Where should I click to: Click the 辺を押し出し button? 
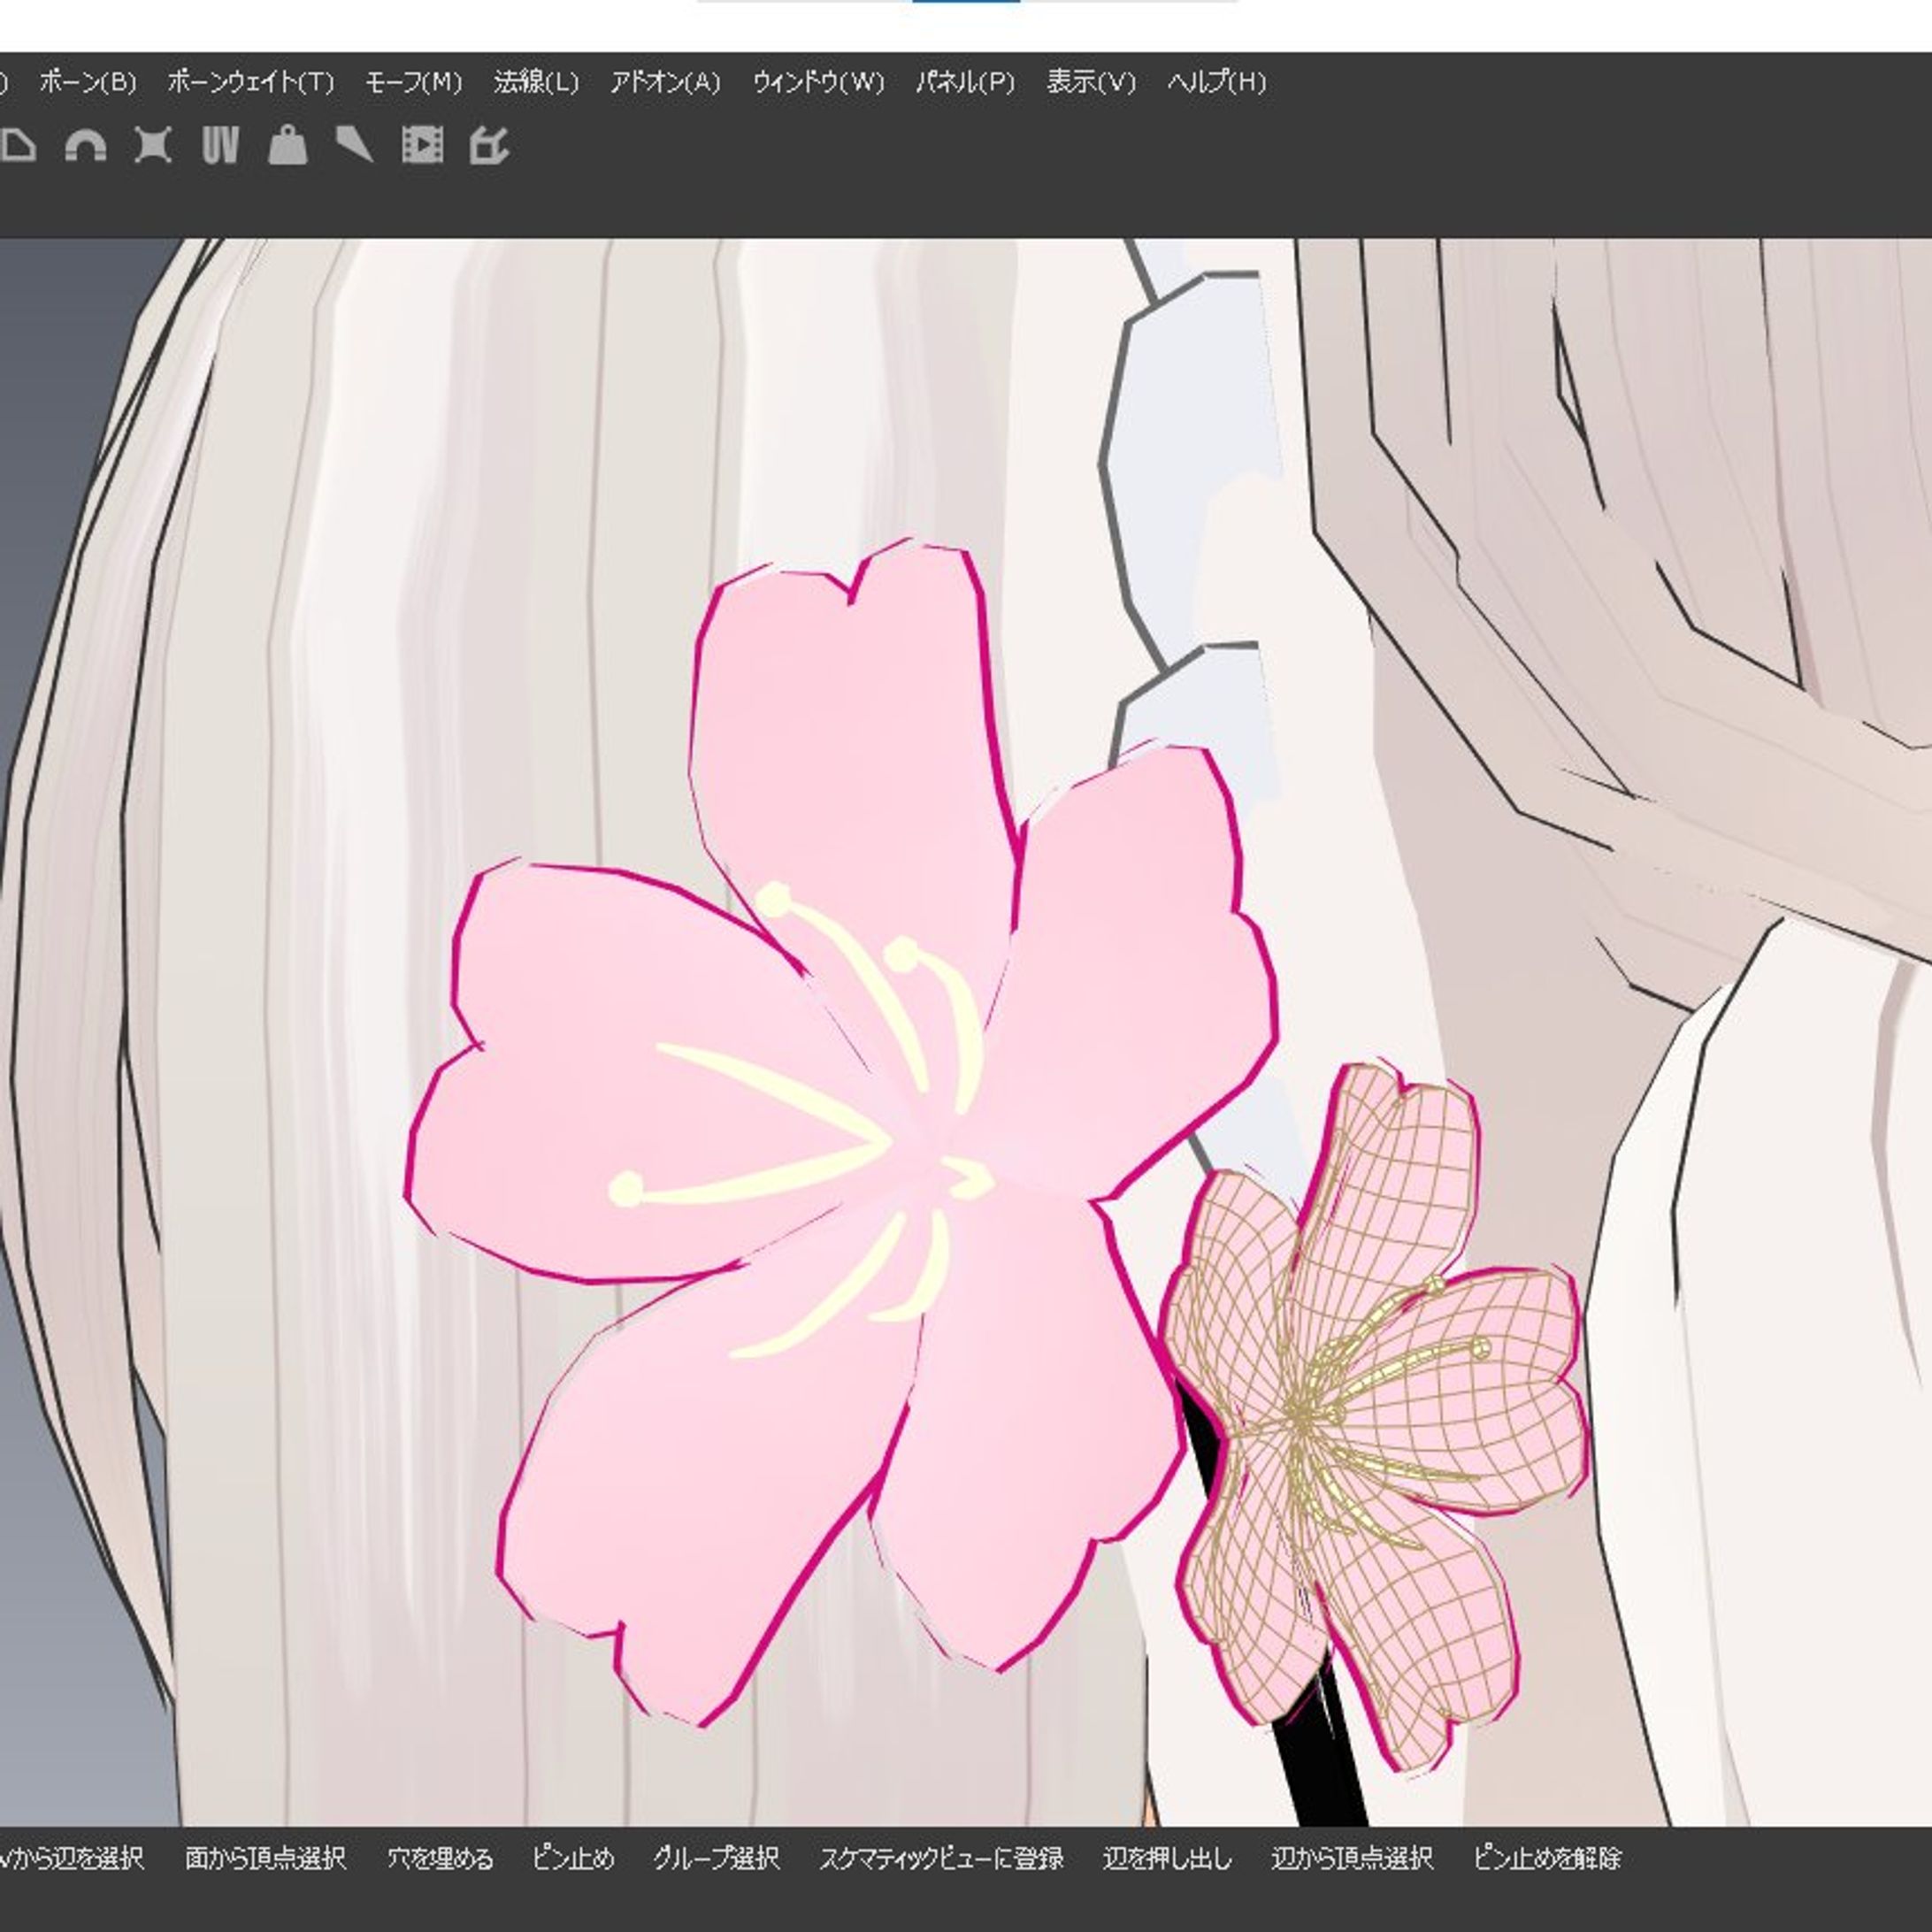point(1167,1858)
